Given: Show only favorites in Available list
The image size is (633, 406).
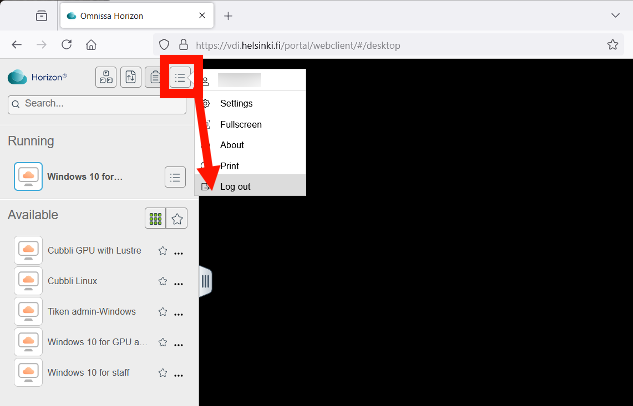Looking at the screenshot, I should (x=177, y=218).
